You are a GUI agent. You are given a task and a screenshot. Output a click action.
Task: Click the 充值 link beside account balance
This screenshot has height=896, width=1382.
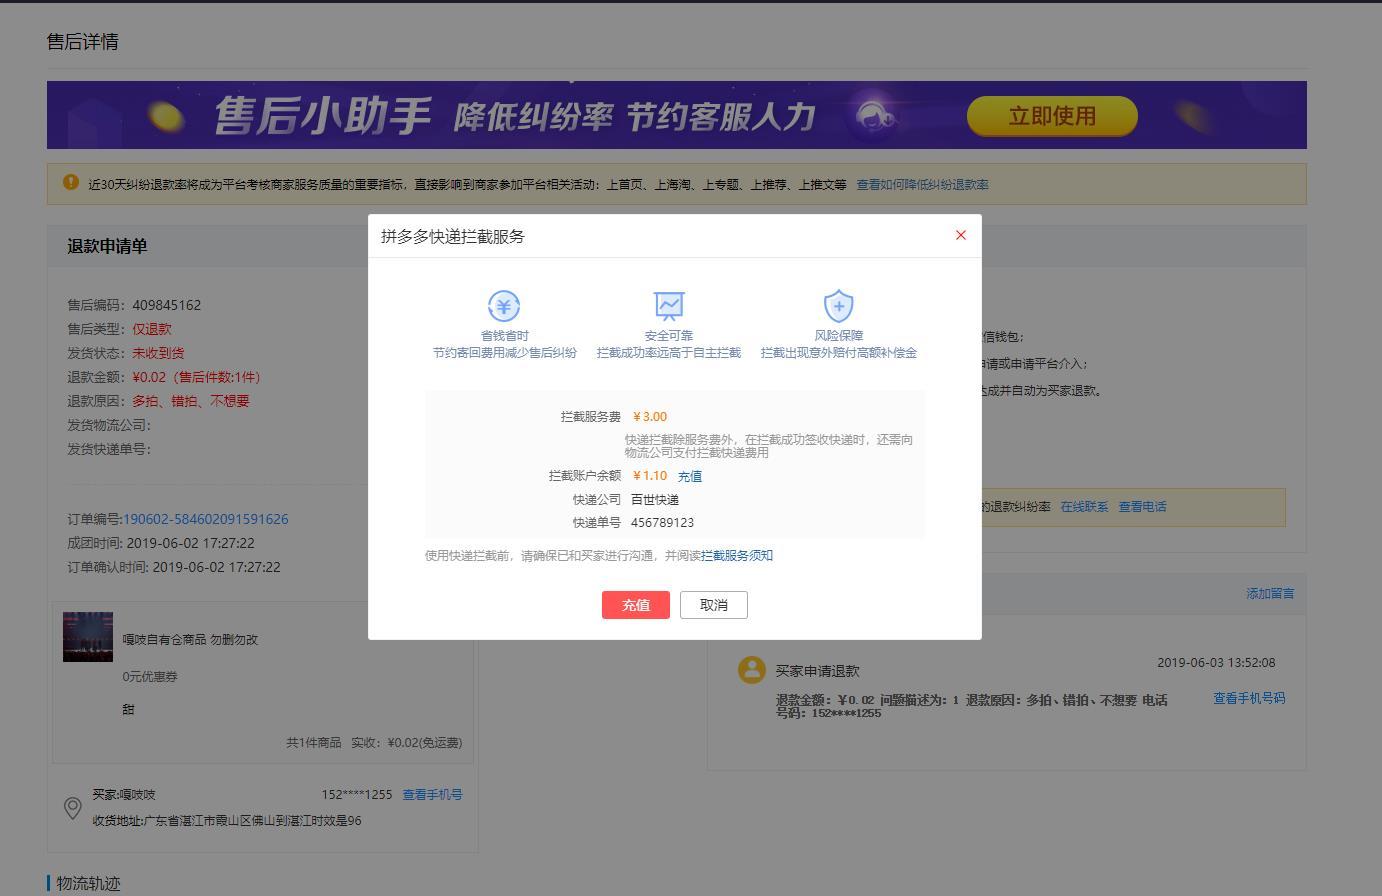coord(689,477)
